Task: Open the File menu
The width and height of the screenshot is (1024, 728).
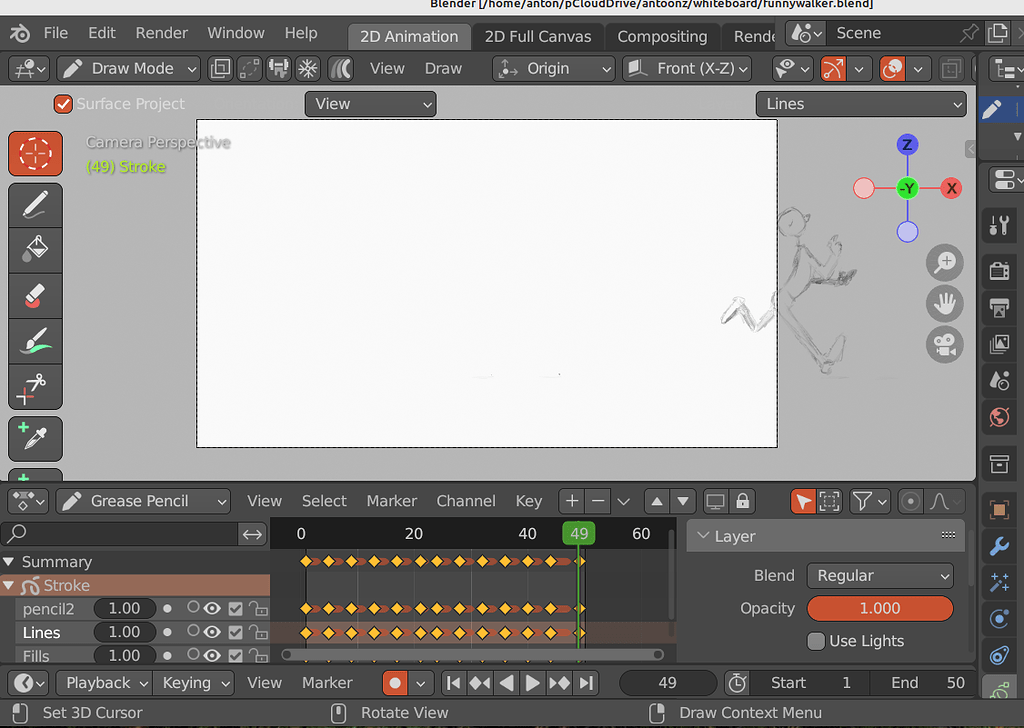Action: (x=56, y=33)
